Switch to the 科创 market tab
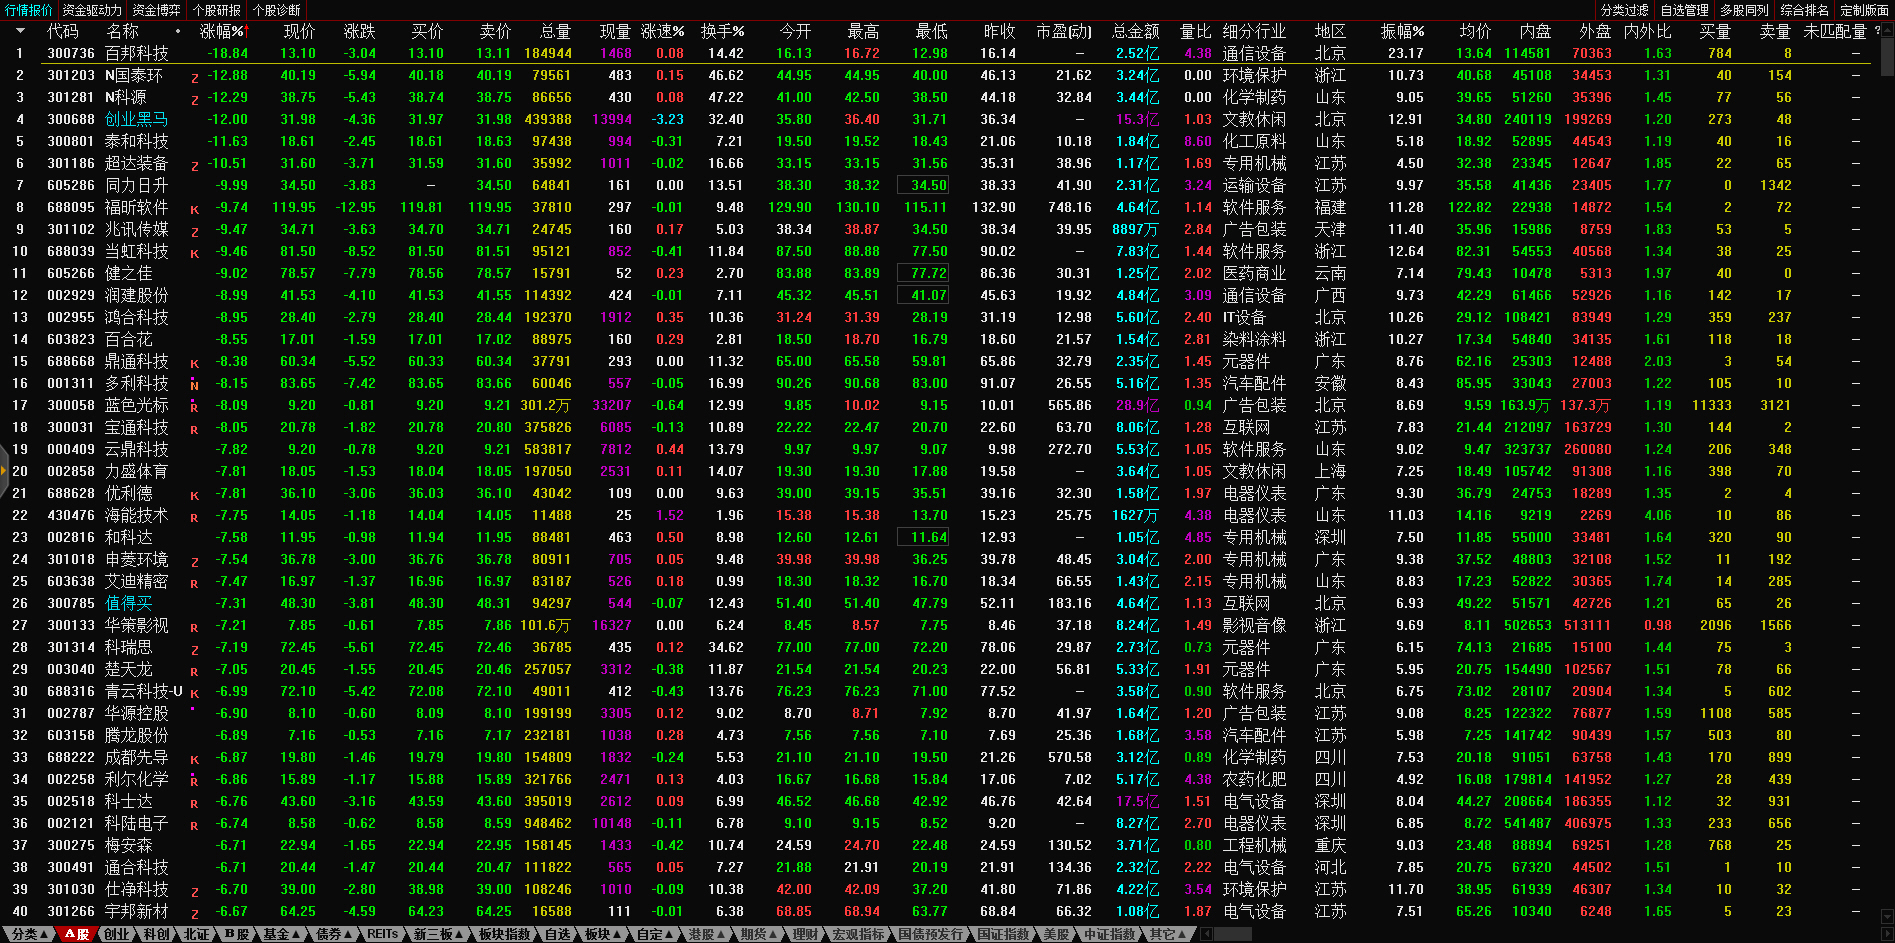 click(157, 934)
